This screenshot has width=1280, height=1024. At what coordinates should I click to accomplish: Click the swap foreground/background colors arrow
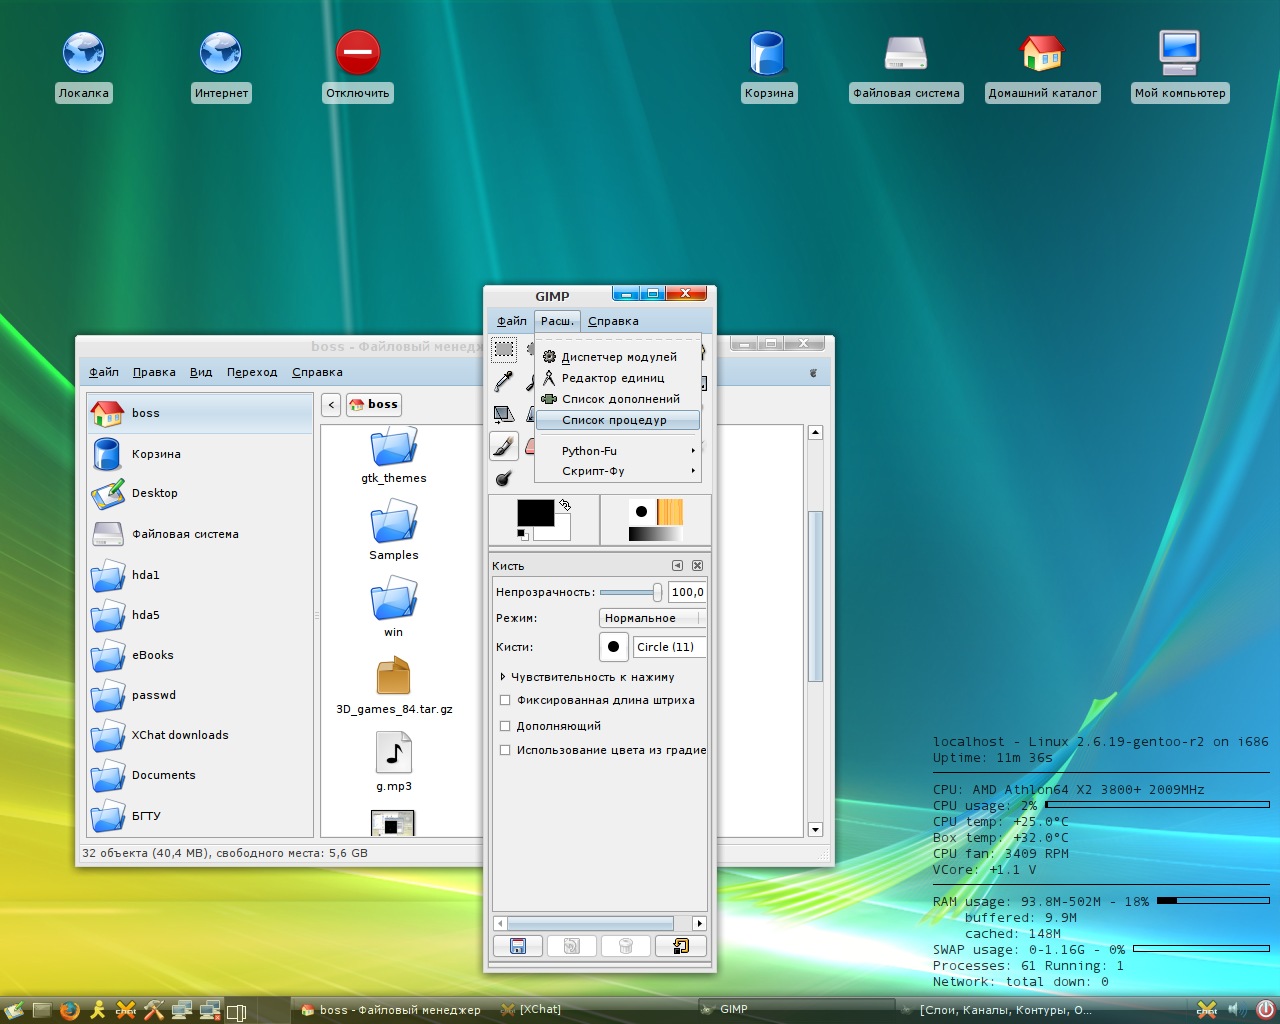coord(565,505)
